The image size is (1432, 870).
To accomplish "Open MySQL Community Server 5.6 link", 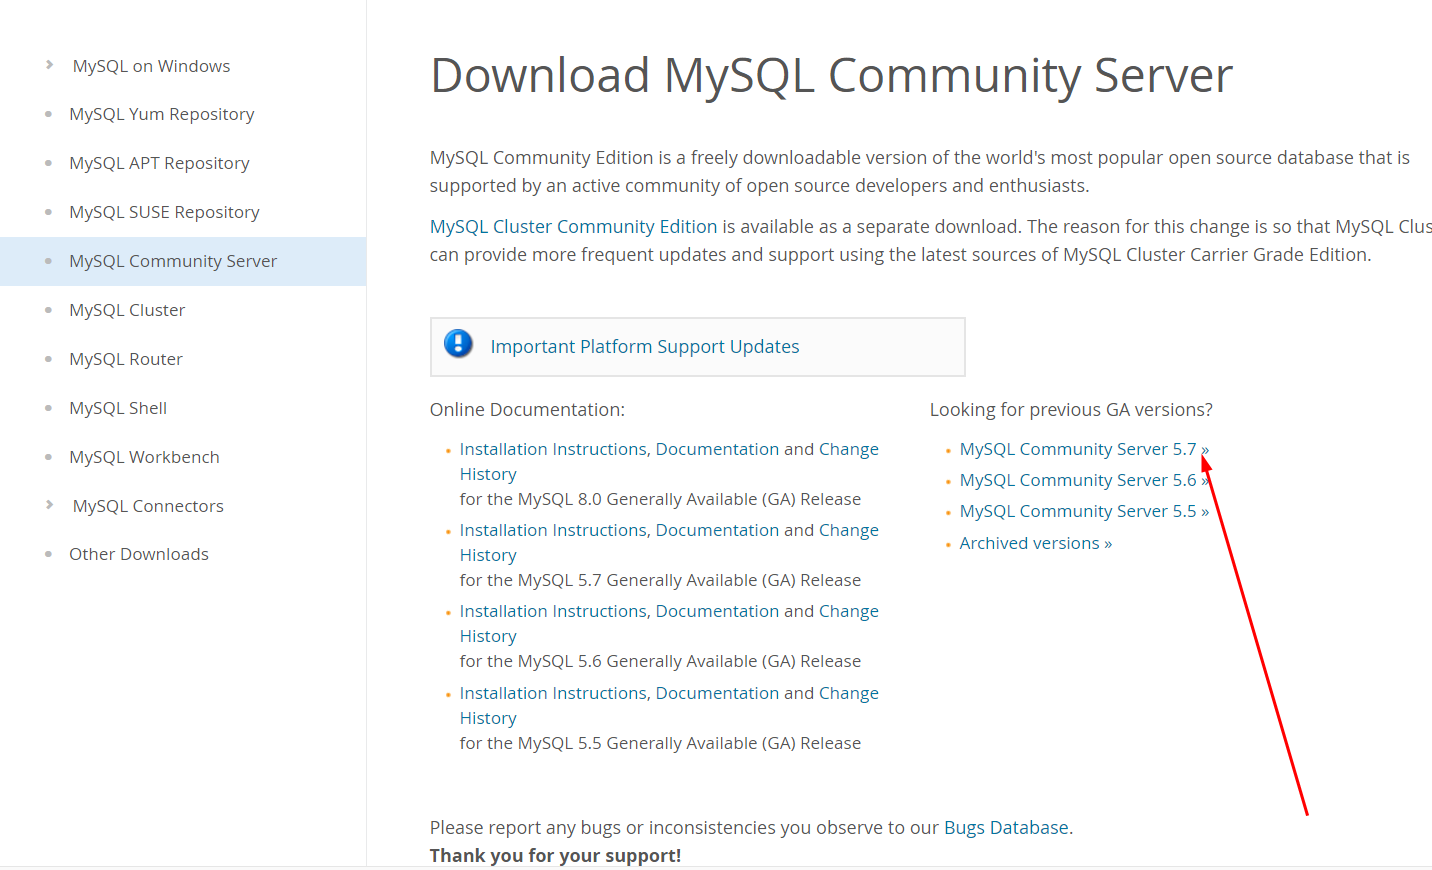I will [x=1084, y=480].
